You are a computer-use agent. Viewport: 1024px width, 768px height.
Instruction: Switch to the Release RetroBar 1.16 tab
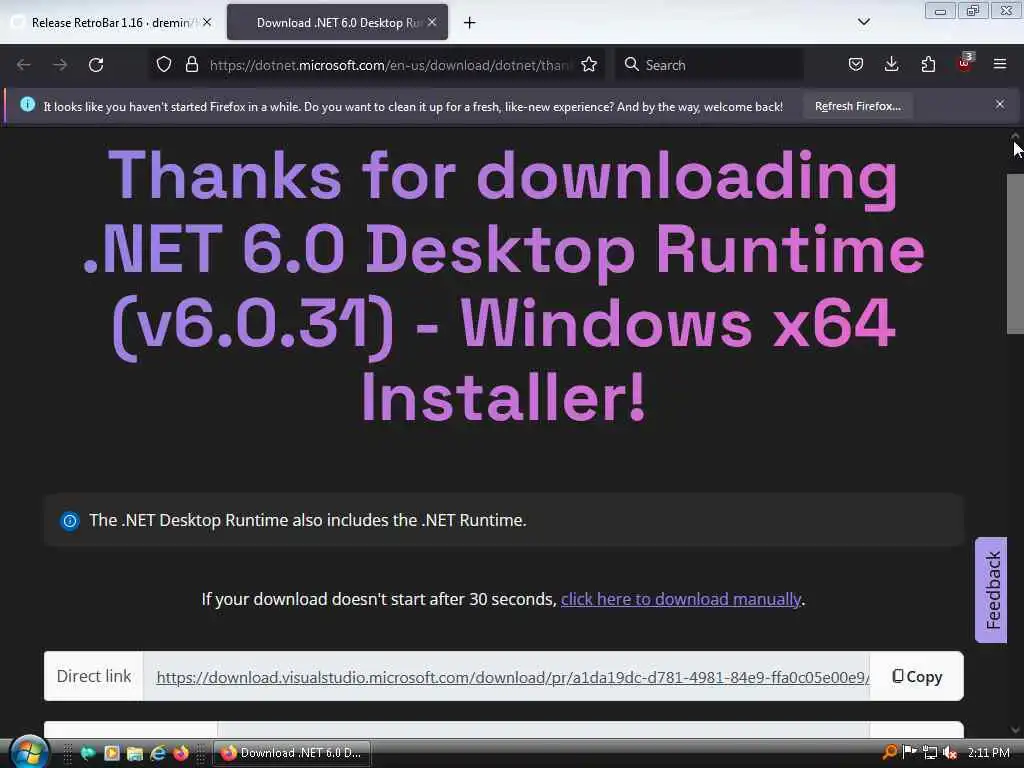tap(112, 23)
